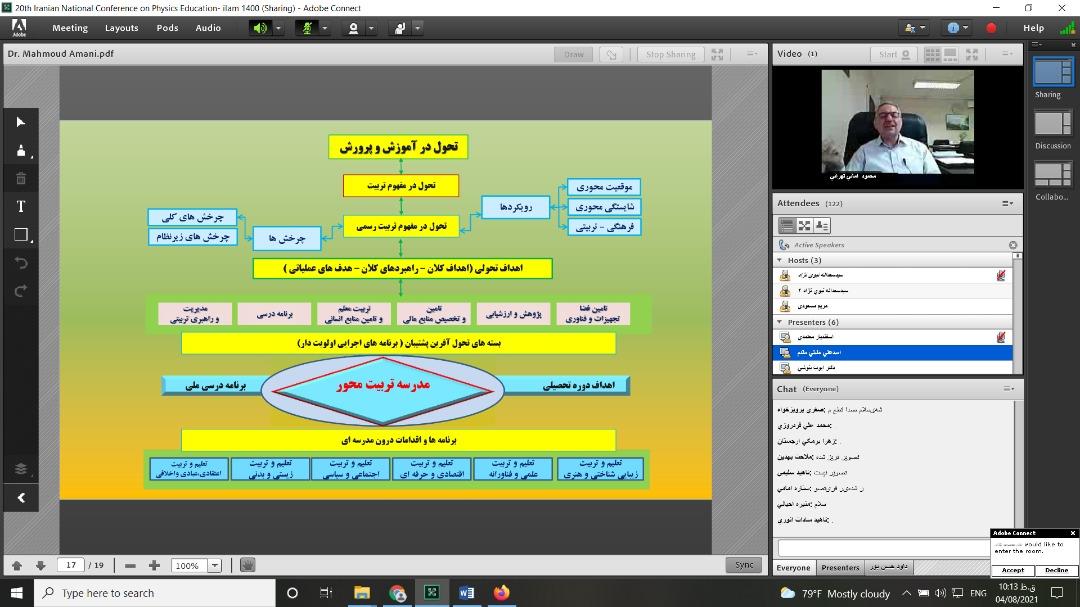Viewport: 1080px width, 607px height.
Task: Collapse the Hosts group in Attendees
Action: (x=780, y=260)
